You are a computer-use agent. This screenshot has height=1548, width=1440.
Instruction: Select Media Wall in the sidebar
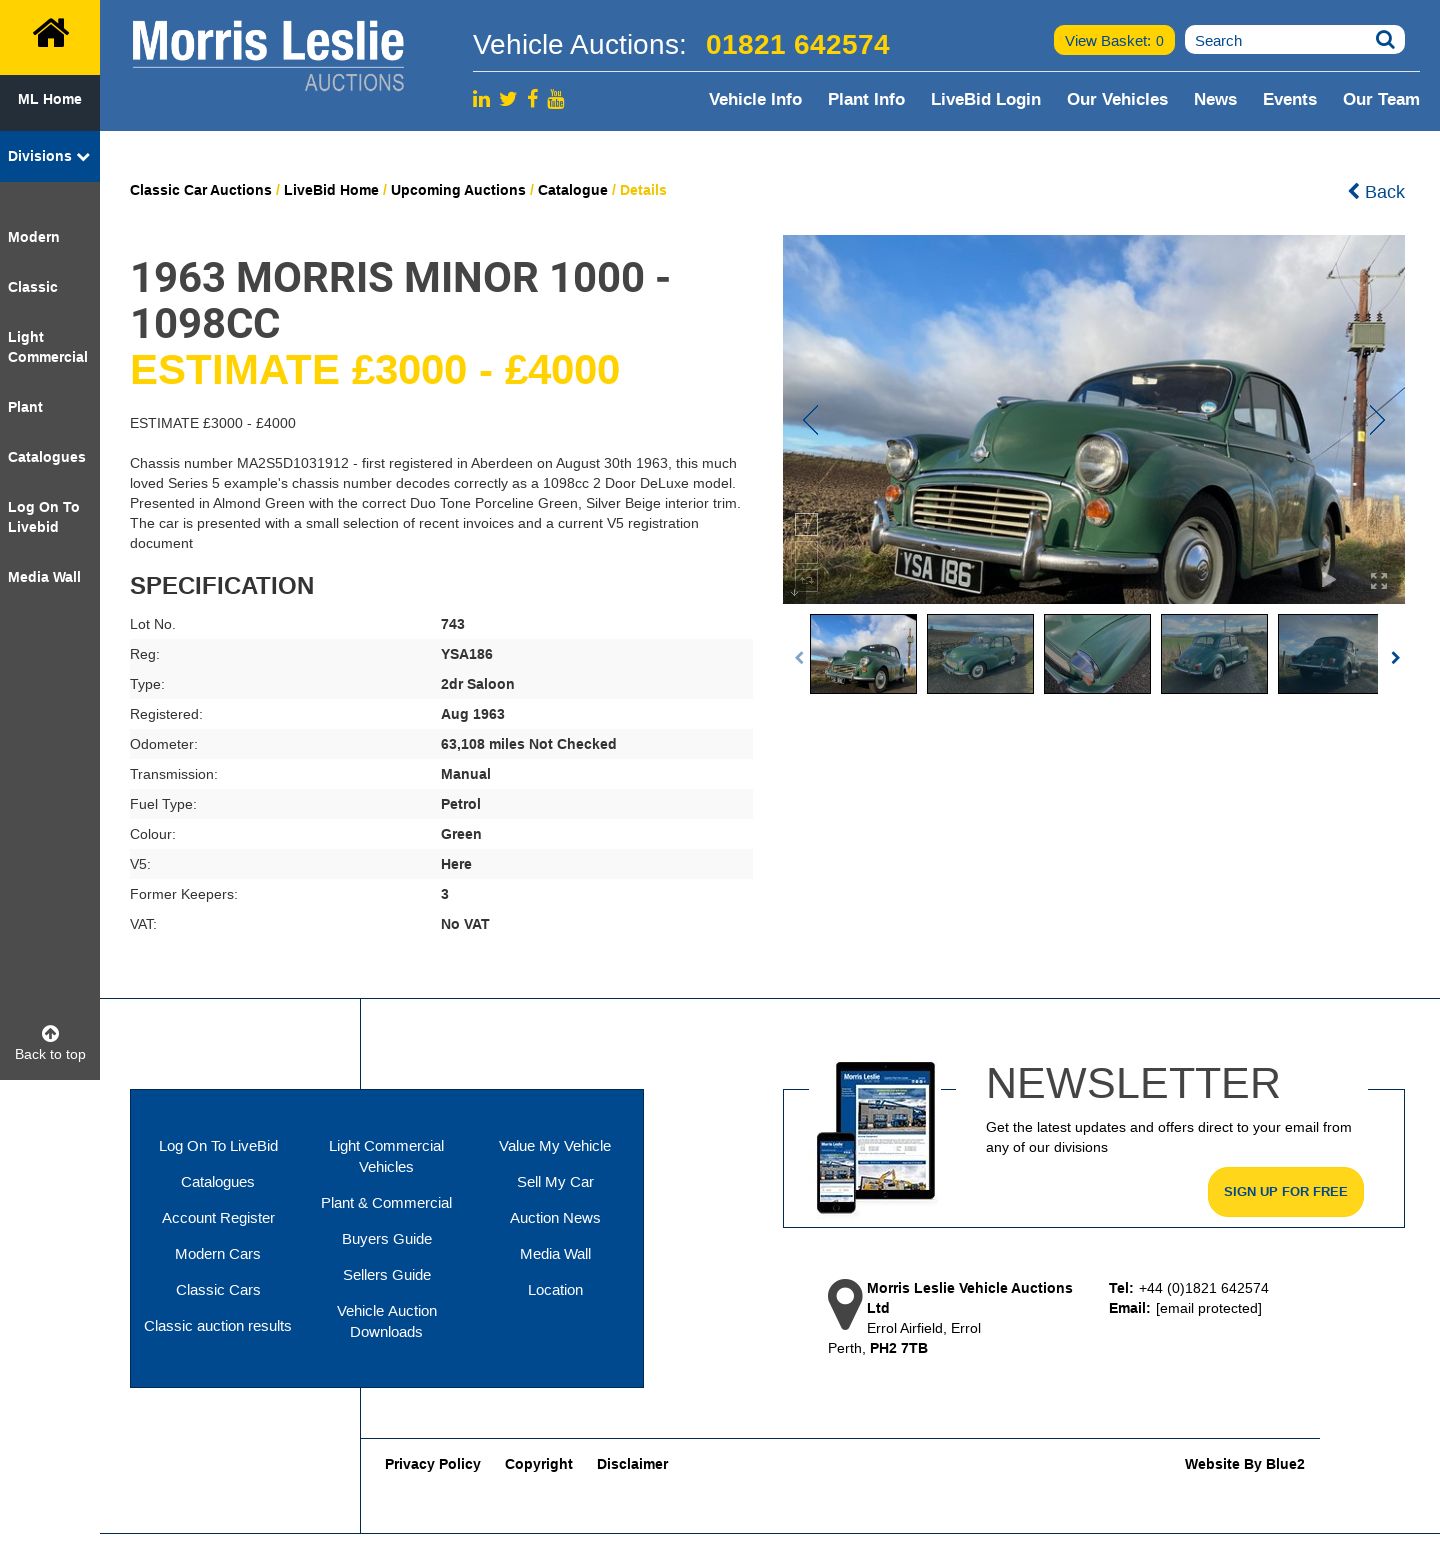click(44, 577)
